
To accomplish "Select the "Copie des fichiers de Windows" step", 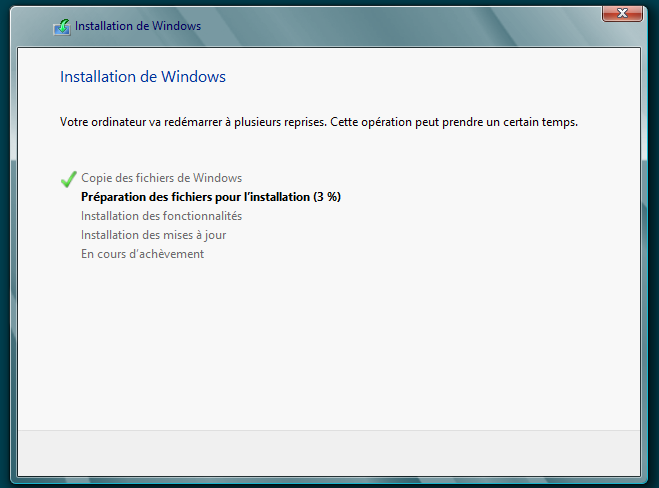I will (x=161, y=178).
